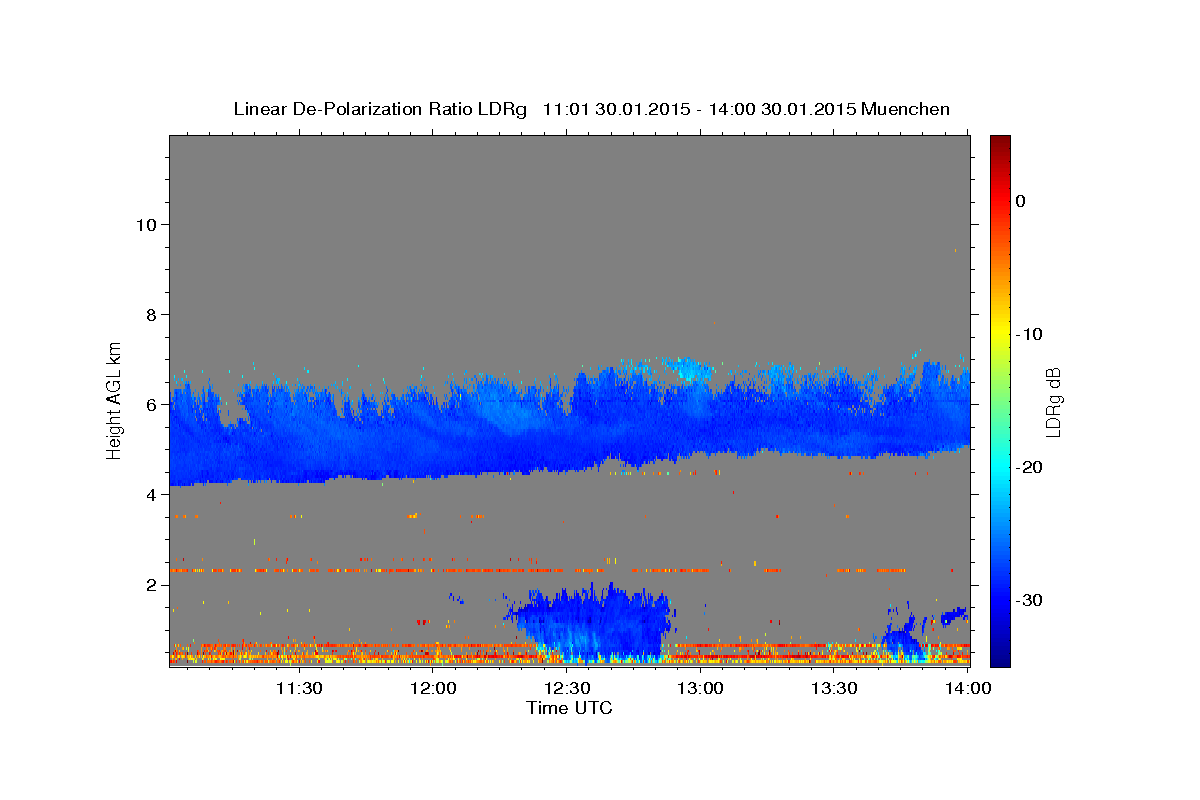Click the '14:00' time tick label
1200x800 pixels.
click(968, 688)
